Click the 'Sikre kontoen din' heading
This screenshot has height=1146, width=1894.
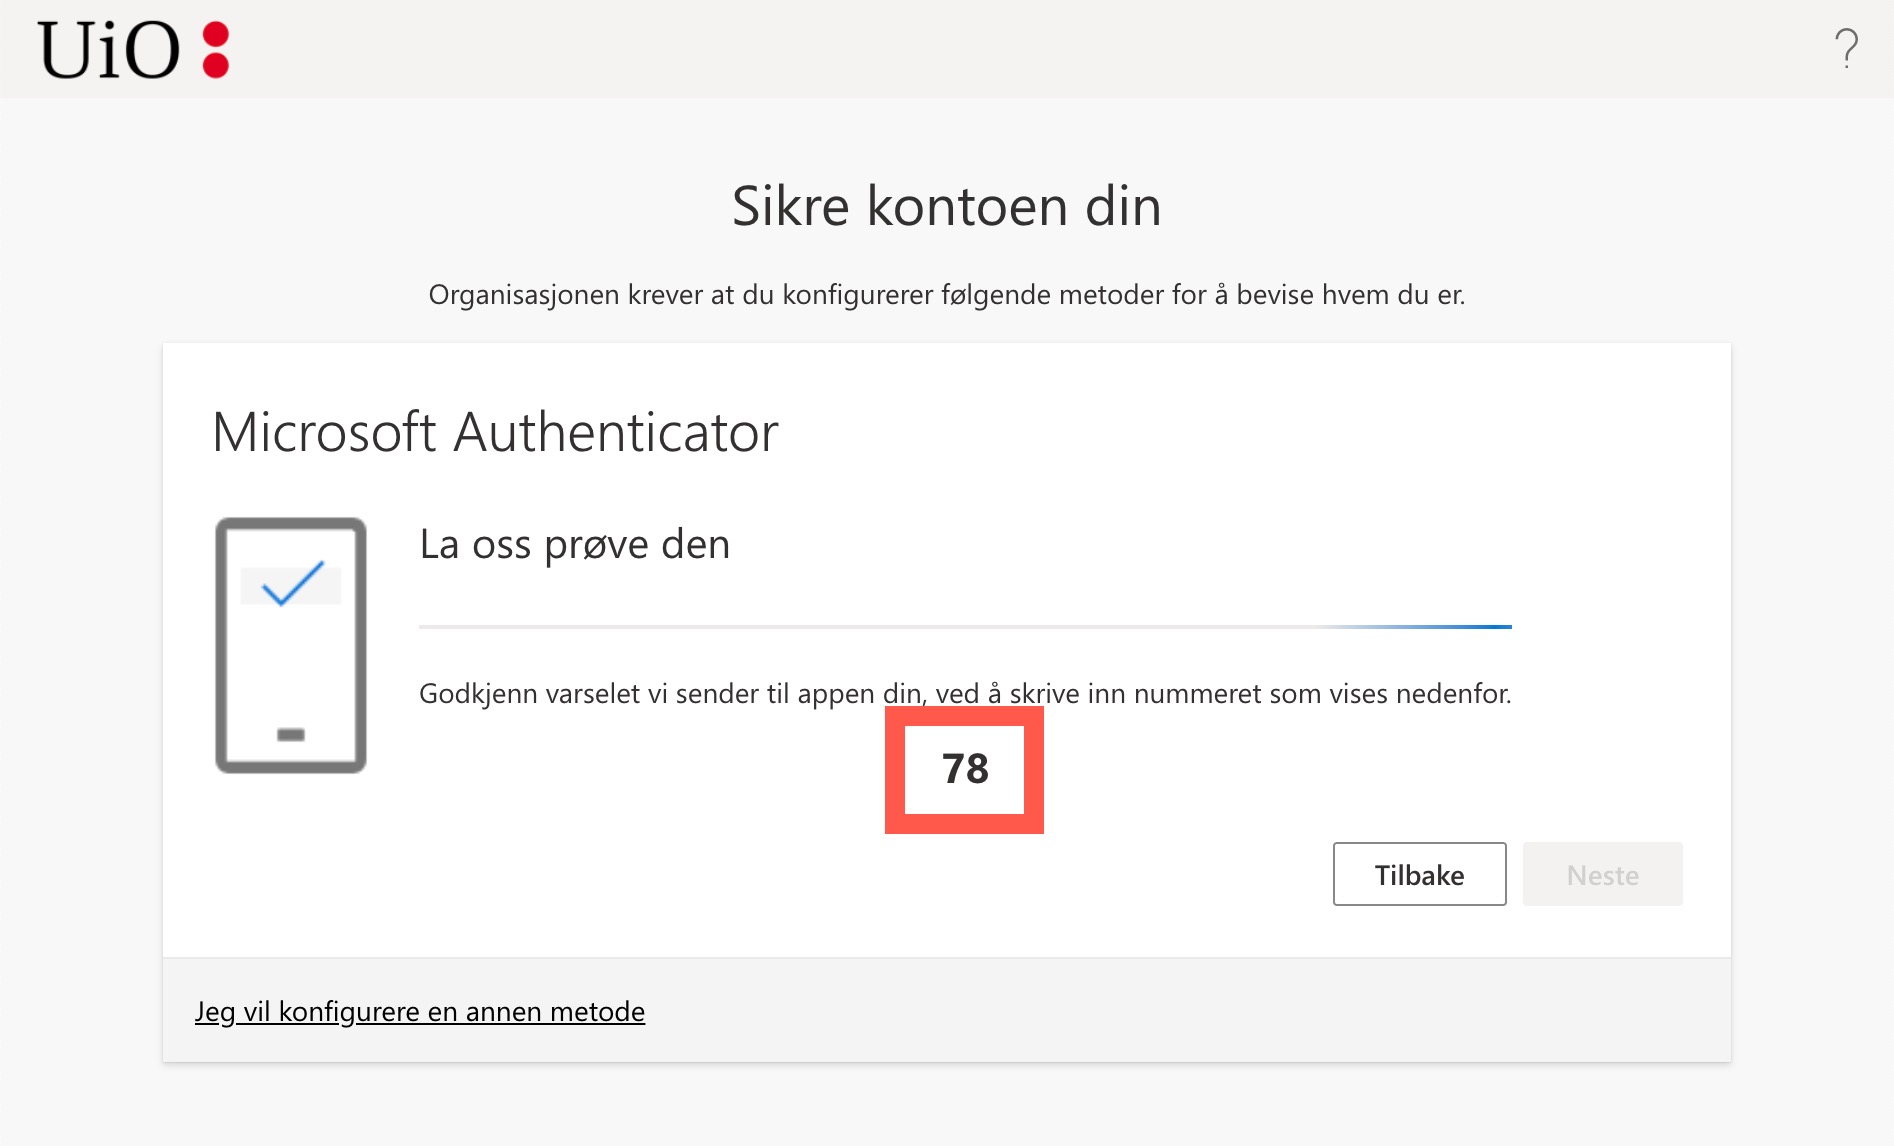[946, 206]
